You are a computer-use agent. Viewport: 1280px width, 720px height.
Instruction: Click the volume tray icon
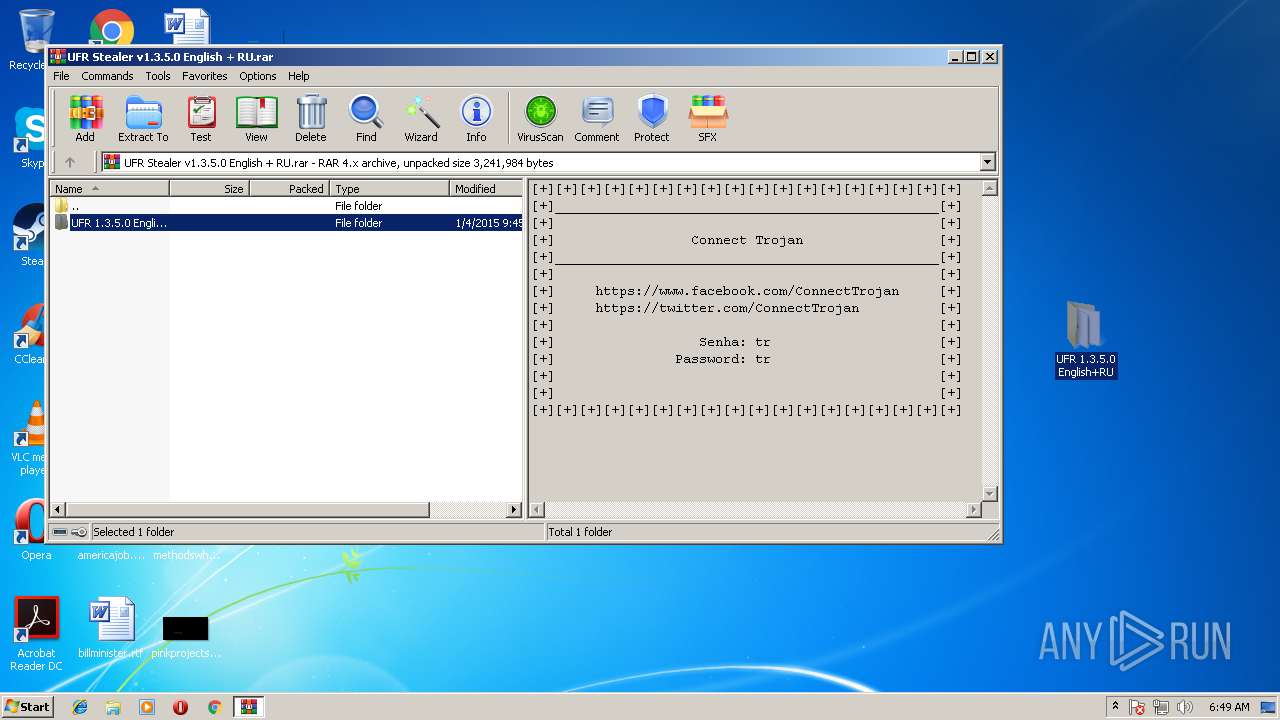pos(1185,707)
